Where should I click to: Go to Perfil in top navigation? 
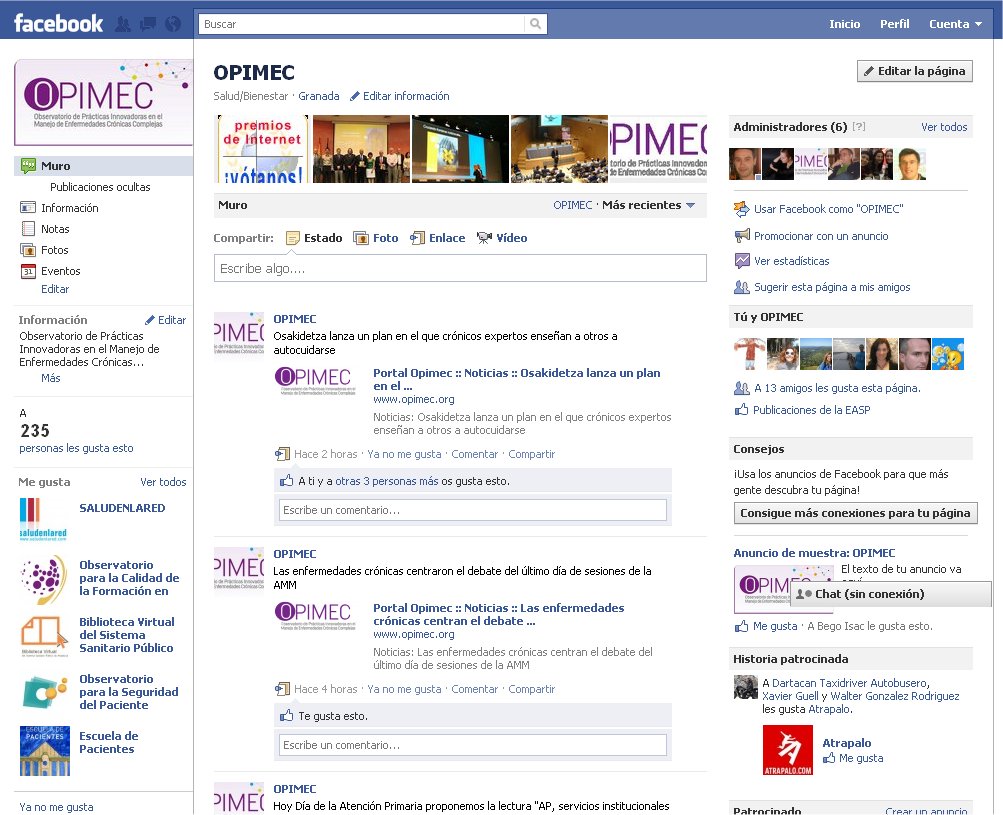pyautogui.click(x=894, y=24)
